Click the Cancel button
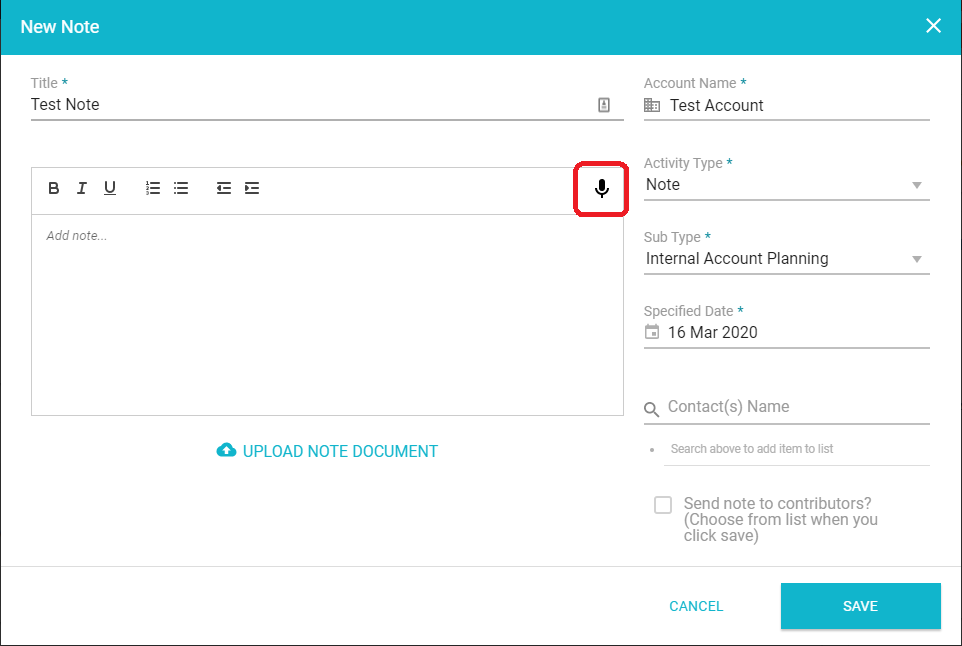 pyautogui.click(x=696, y=606)
